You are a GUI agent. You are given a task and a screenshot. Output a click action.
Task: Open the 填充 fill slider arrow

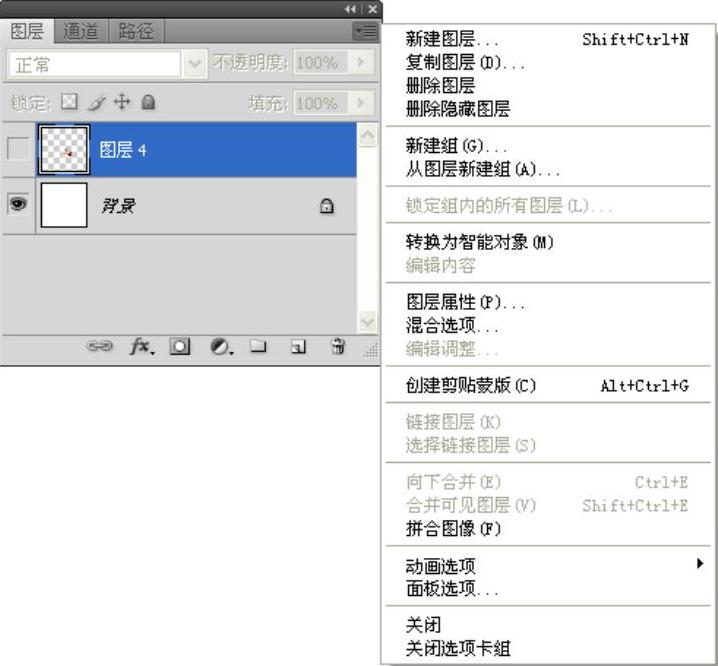point(361,103)
